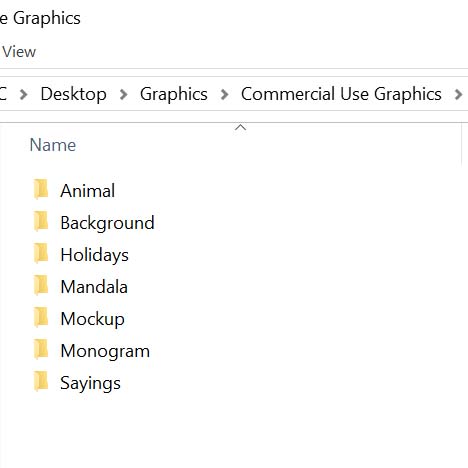
Task: Select the Holidays folder name
Action: tap(94, 255)
